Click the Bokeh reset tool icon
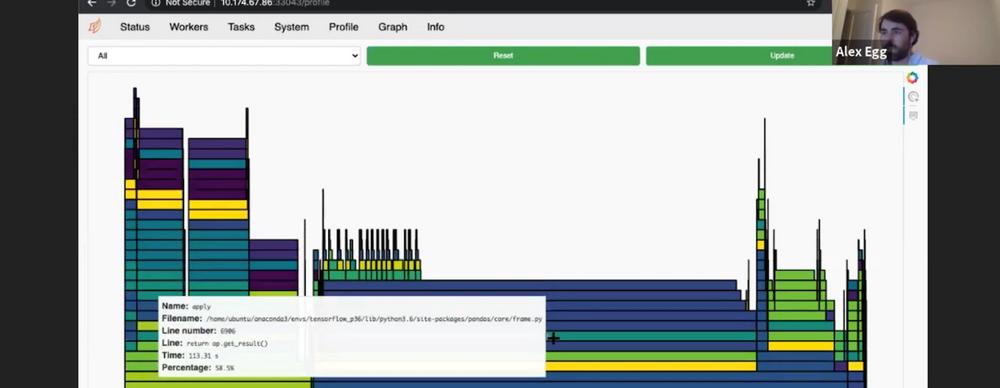The height and width of the screenshot is (388, 1000). (913, 97)
